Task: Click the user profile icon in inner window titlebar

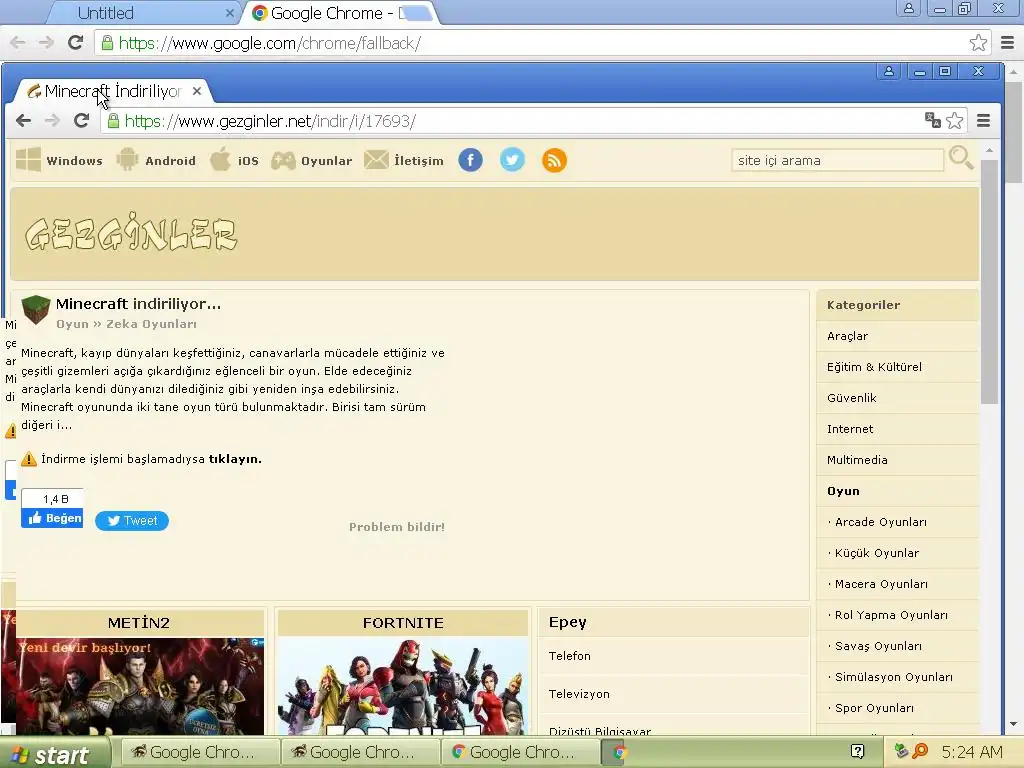Action: 889,71
